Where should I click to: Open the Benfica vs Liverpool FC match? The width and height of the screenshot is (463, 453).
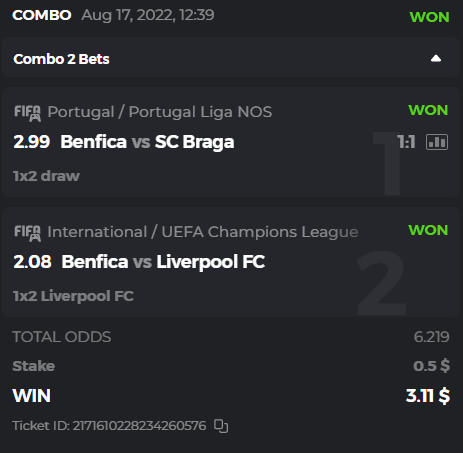tap(163, 261)
